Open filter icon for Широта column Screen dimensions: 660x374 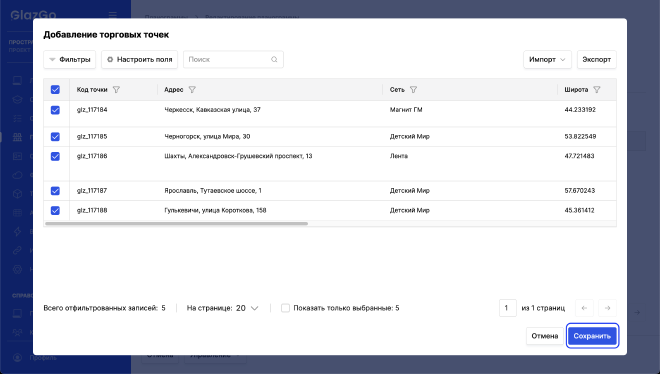coord(596,90)
